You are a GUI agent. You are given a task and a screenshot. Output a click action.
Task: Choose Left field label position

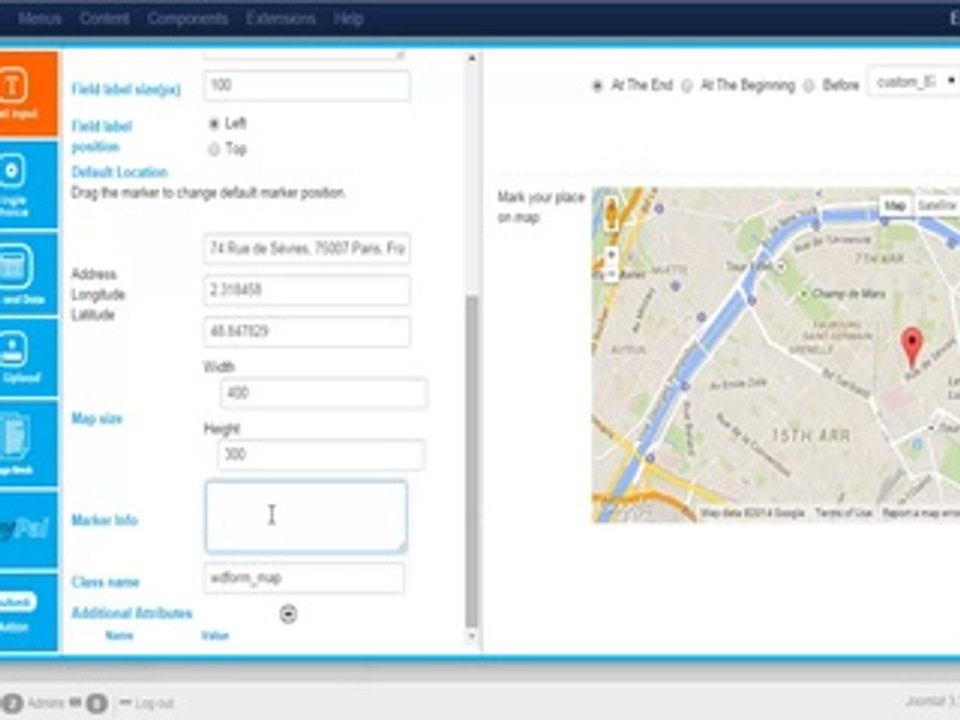pyautogui.click(x=214, y=124)
